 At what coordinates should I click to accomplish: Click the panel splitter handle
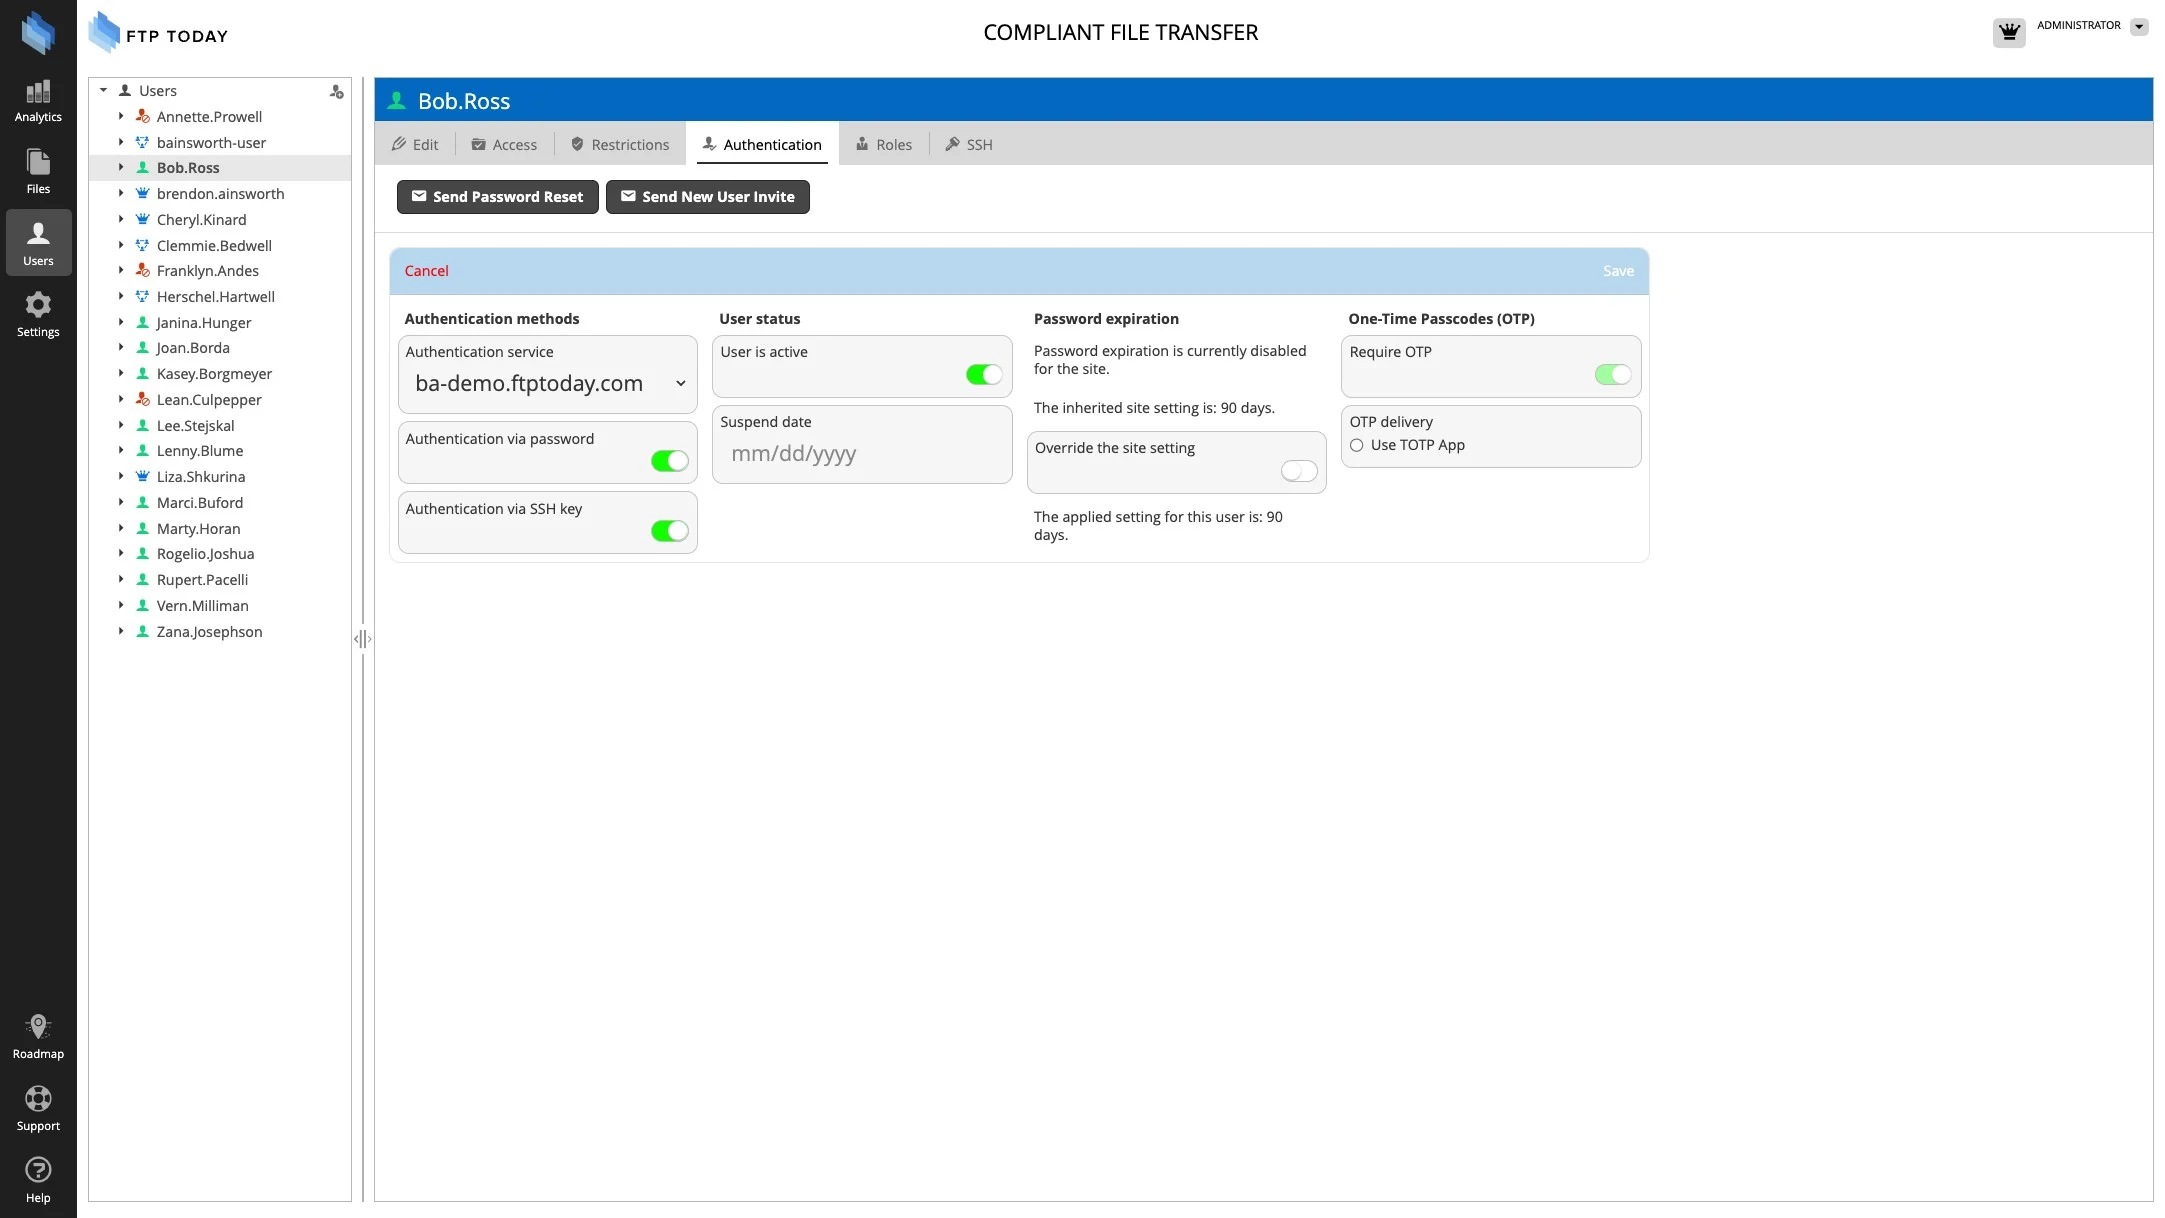[362, 639]
